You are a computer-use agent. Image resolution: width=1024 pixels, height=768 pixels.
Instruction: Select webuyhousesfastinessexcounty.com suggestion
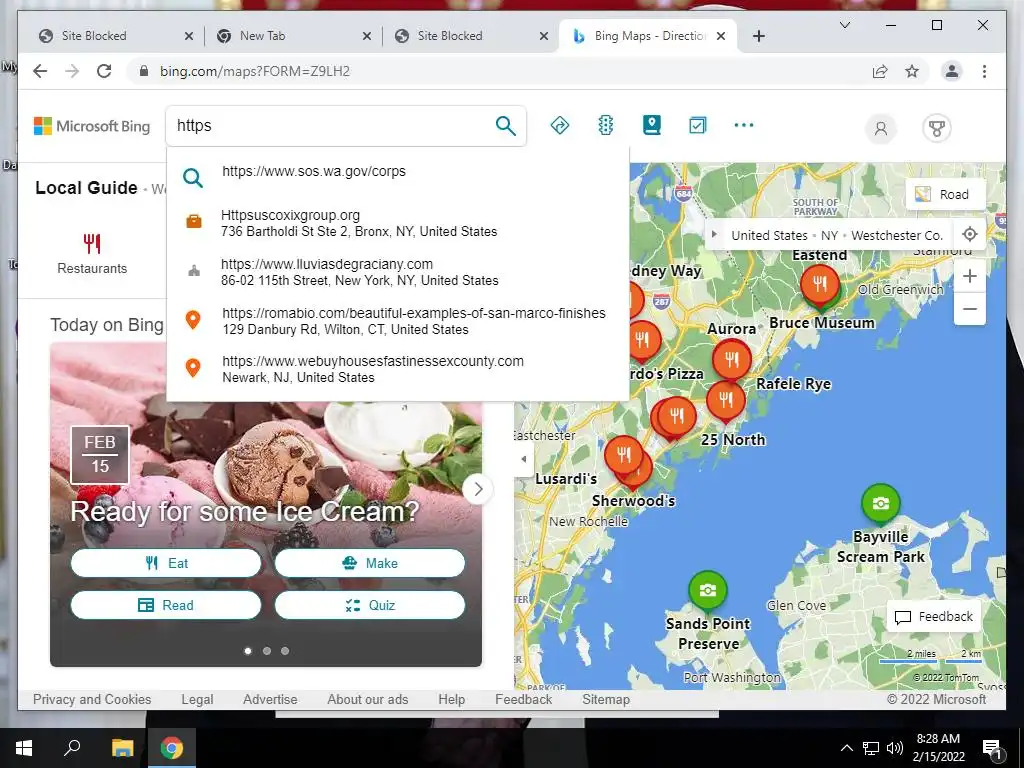point(398,369)
